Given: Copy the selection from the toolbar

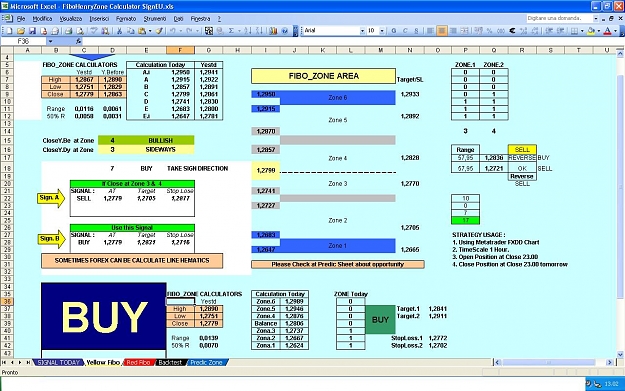Looking at the screenshot, I should click(130, 31).
